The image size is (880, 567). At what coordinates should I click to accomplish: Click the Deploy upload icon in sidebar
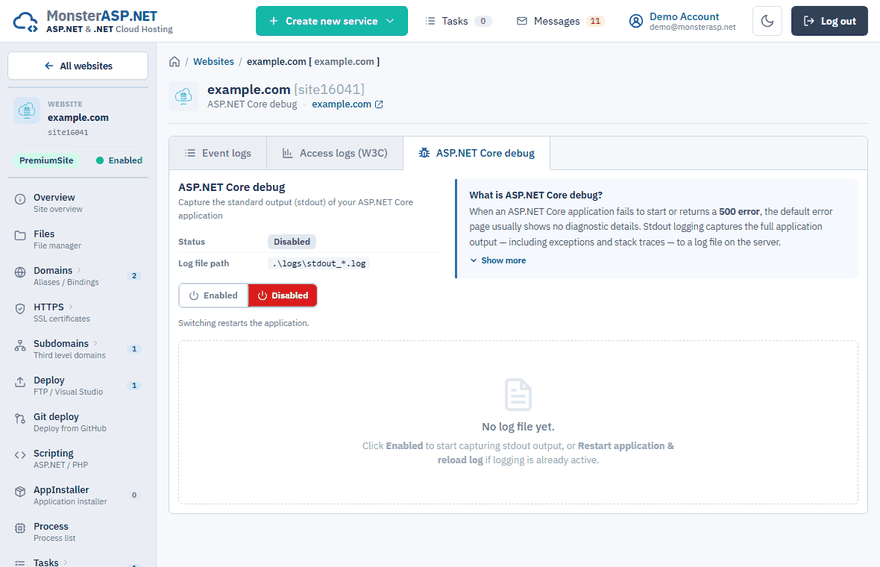tap(20, 382)
